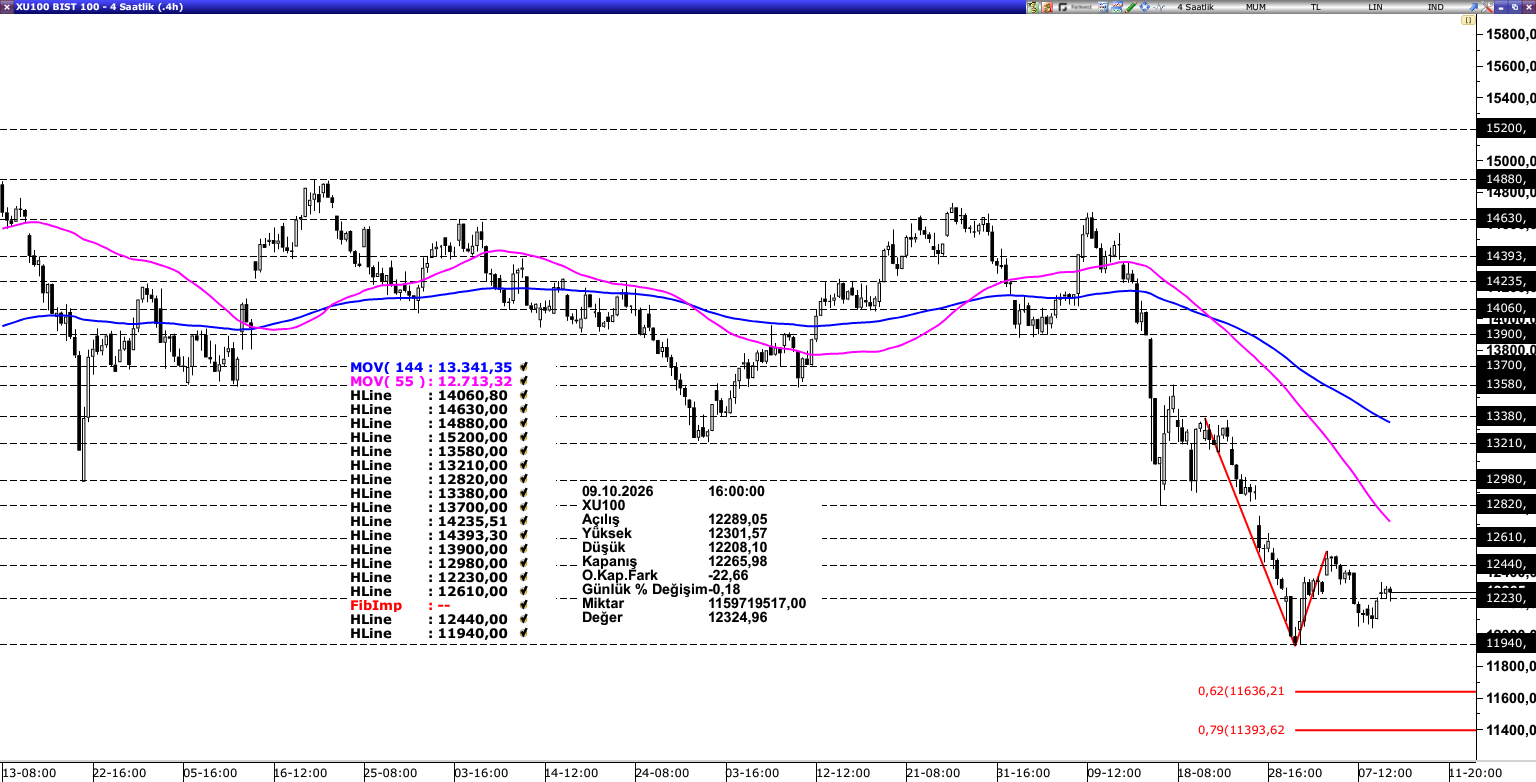
Task: Click the blue four-arrow move icon
Action: [x=1145, y=7]
